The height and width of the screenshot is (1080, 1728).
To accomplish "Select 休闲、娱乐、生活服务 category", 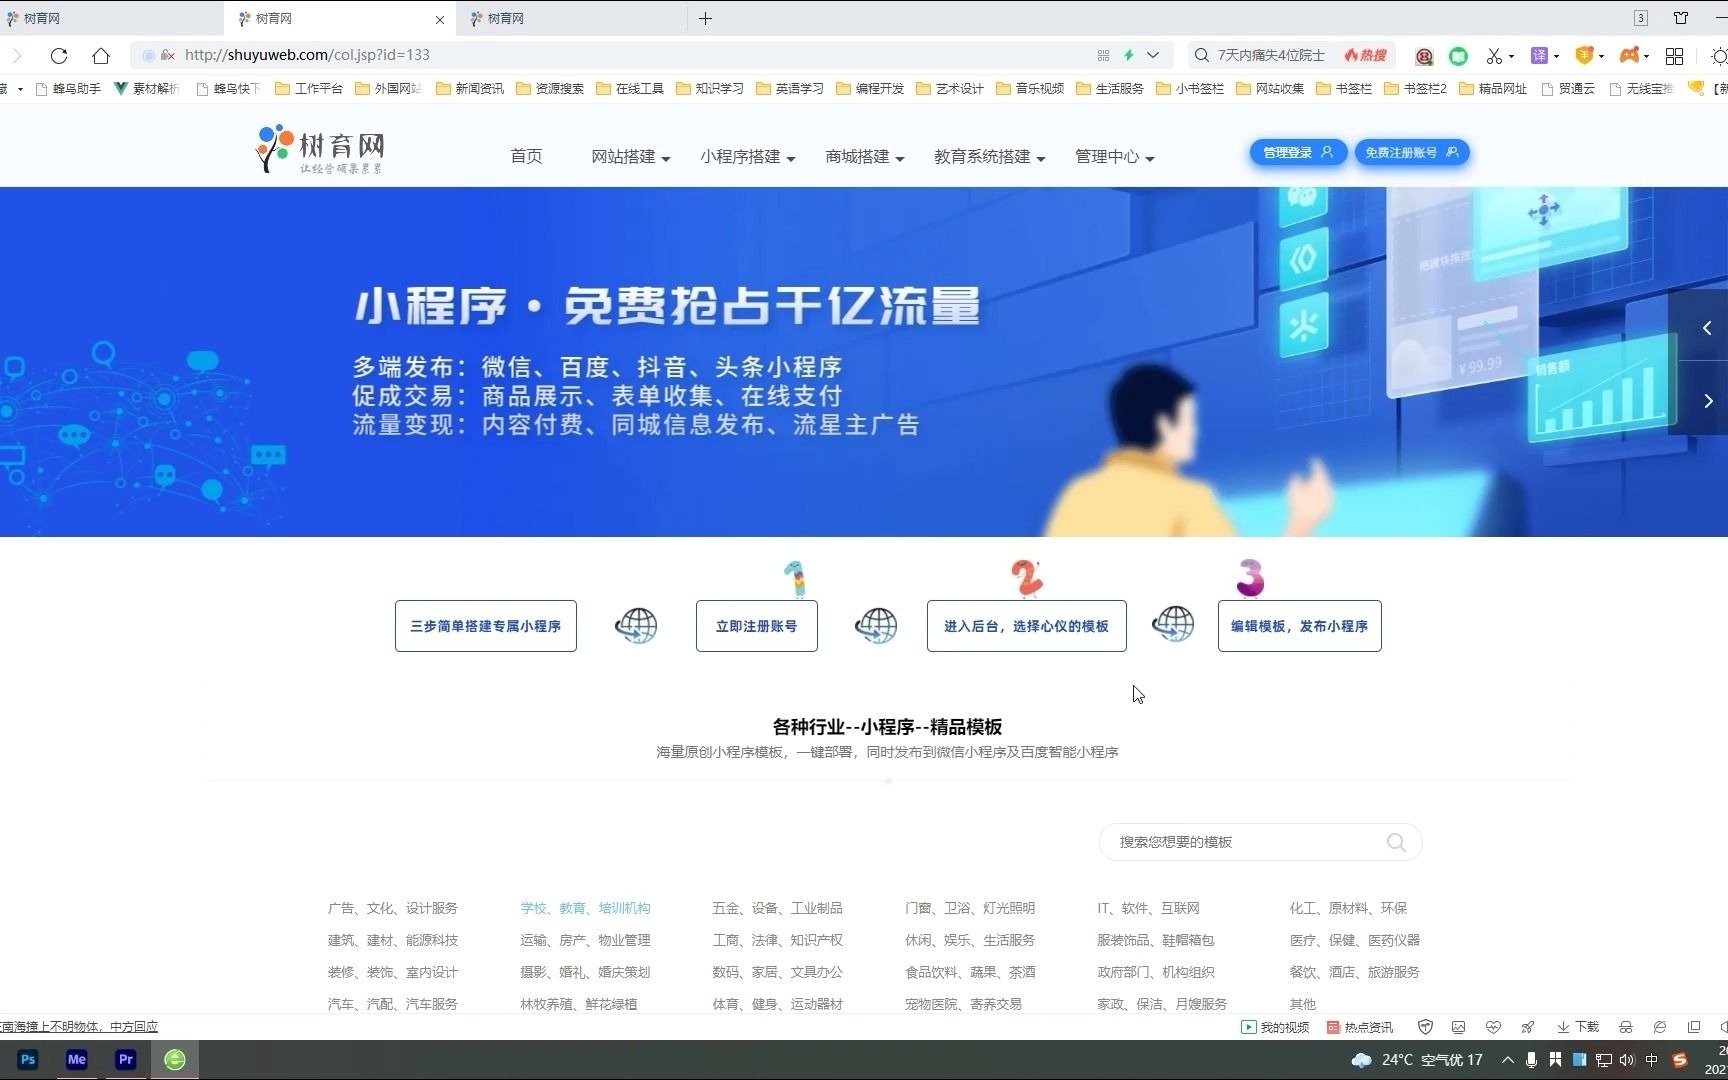I will (970, 940).
